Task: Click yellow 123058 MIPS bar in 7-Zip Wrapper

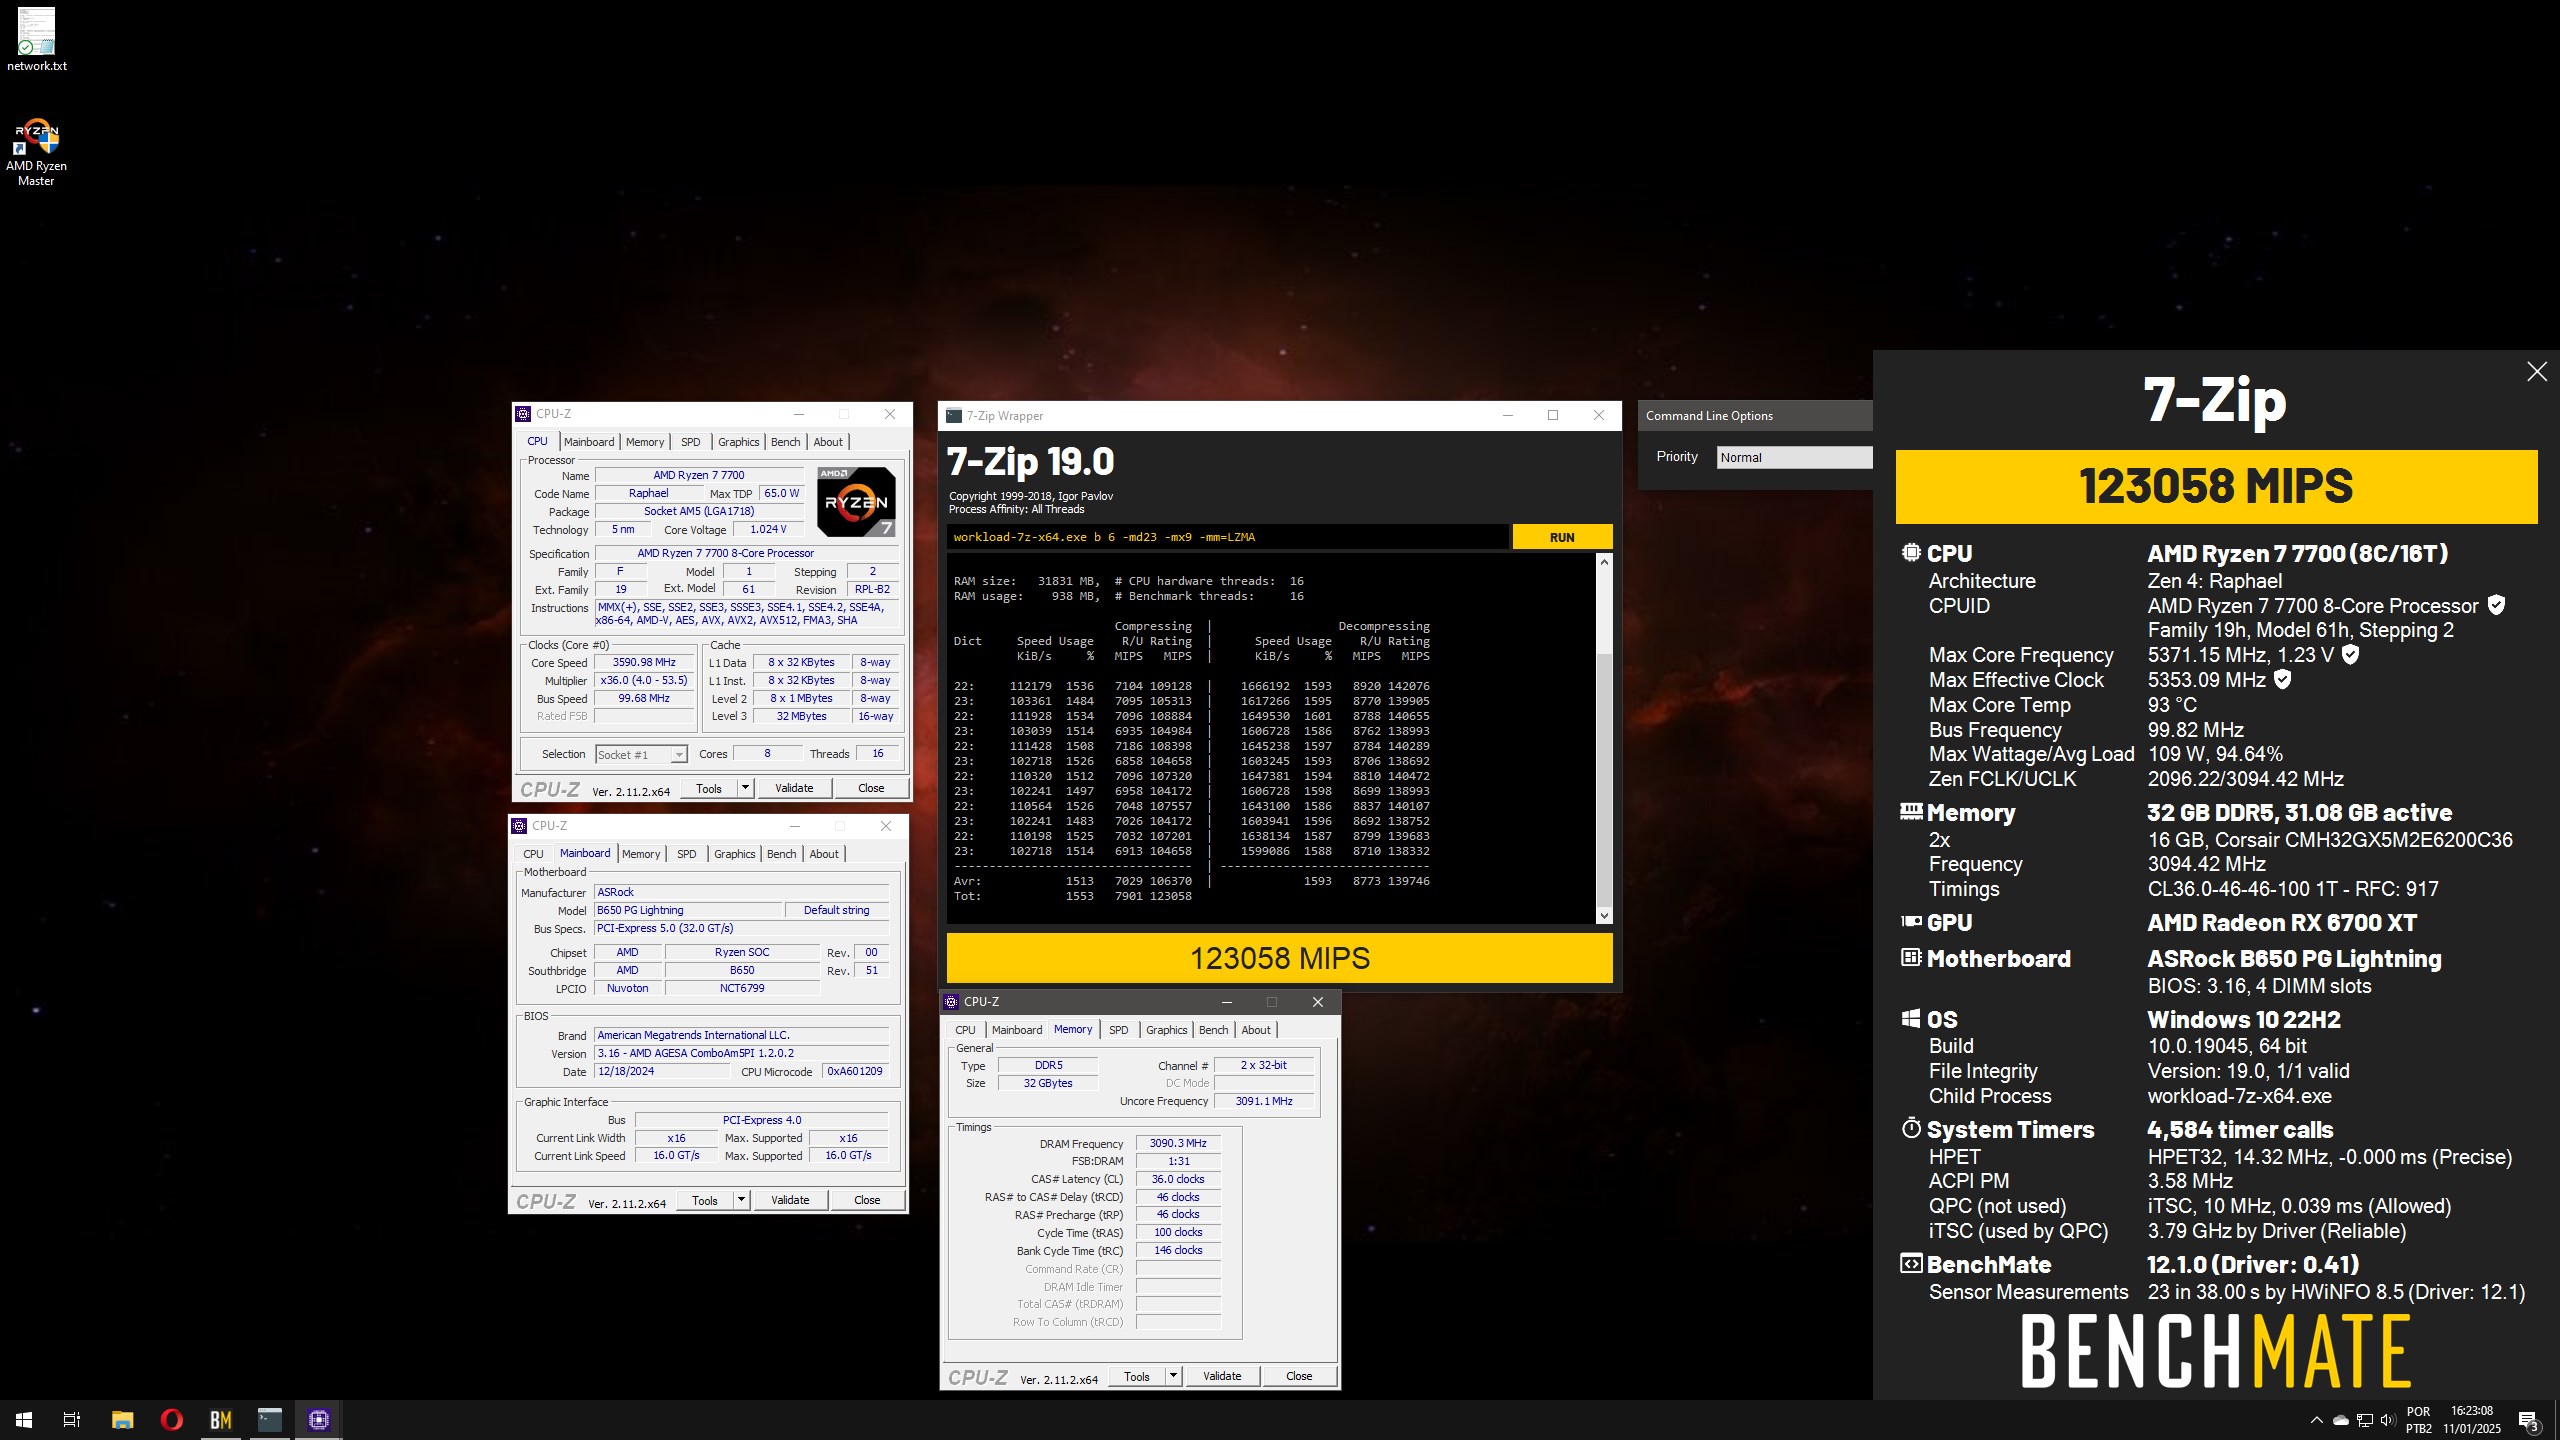Action: 1279,958
